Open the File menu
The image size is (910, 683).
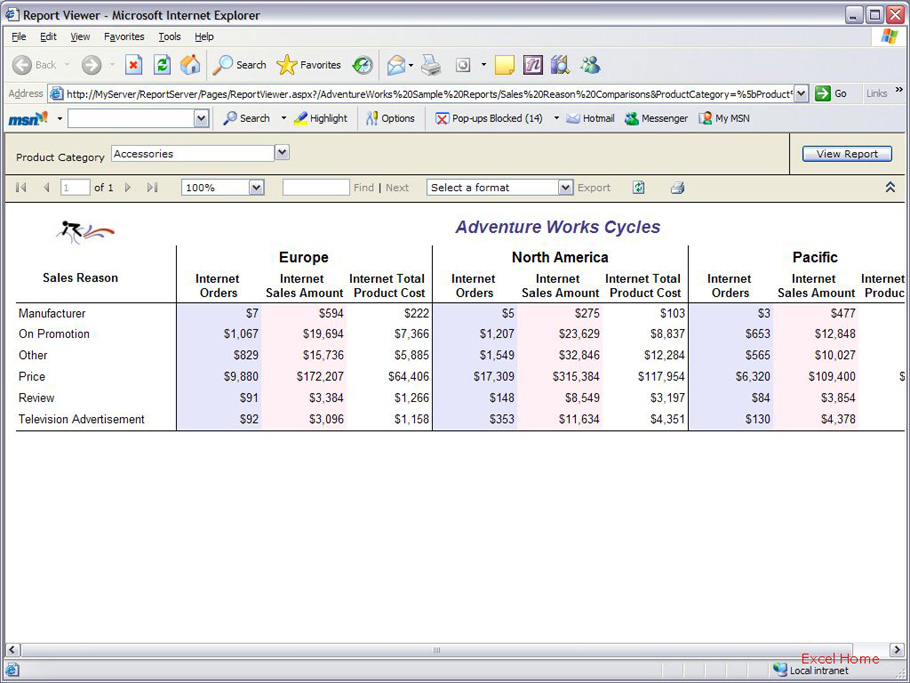(x=19, y=37)
